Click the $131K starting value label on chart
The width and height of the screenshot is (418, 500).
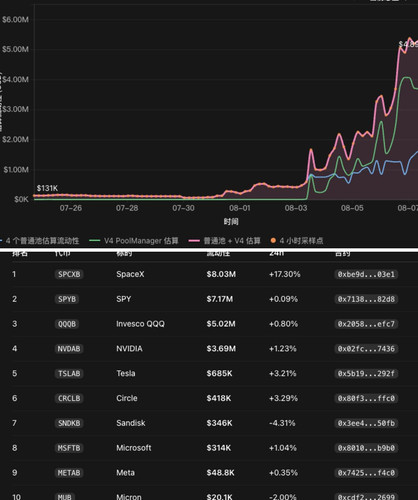point(47,188)
